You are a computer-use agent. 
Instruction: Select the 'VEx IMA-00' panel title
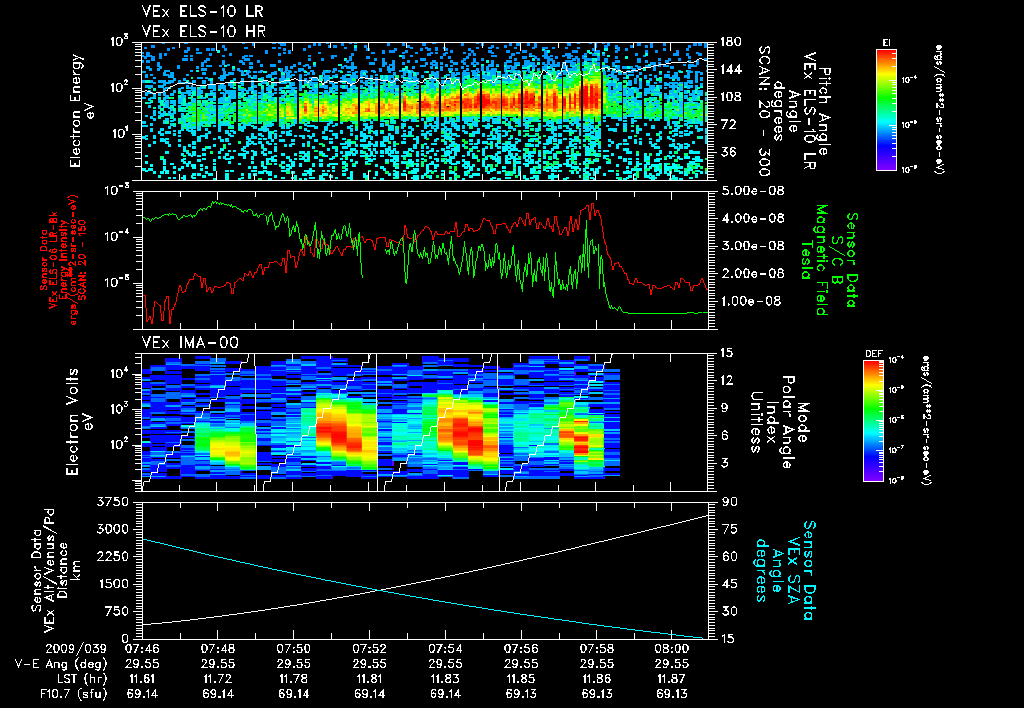[190, 342]
